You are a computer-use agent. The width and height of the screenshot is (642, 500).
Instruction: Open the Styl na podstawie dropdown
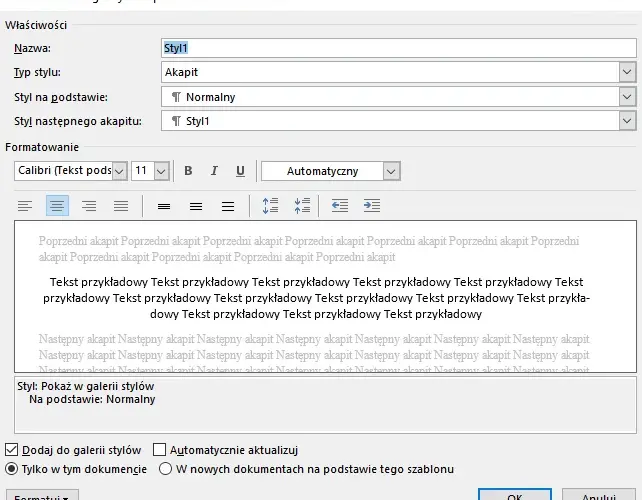[x=627, y=97]
